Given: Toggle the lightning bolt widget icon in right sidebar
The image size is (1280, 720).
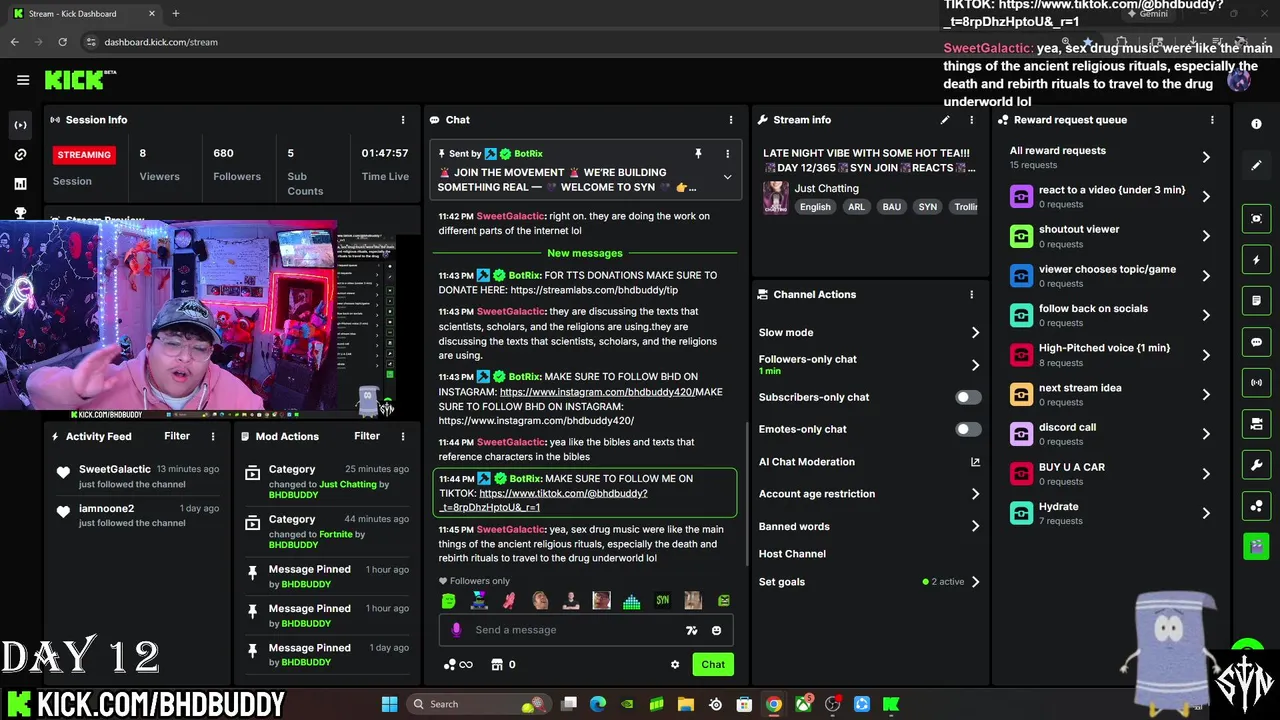Looking at the screenshot, I should (x=1256, y=260).
